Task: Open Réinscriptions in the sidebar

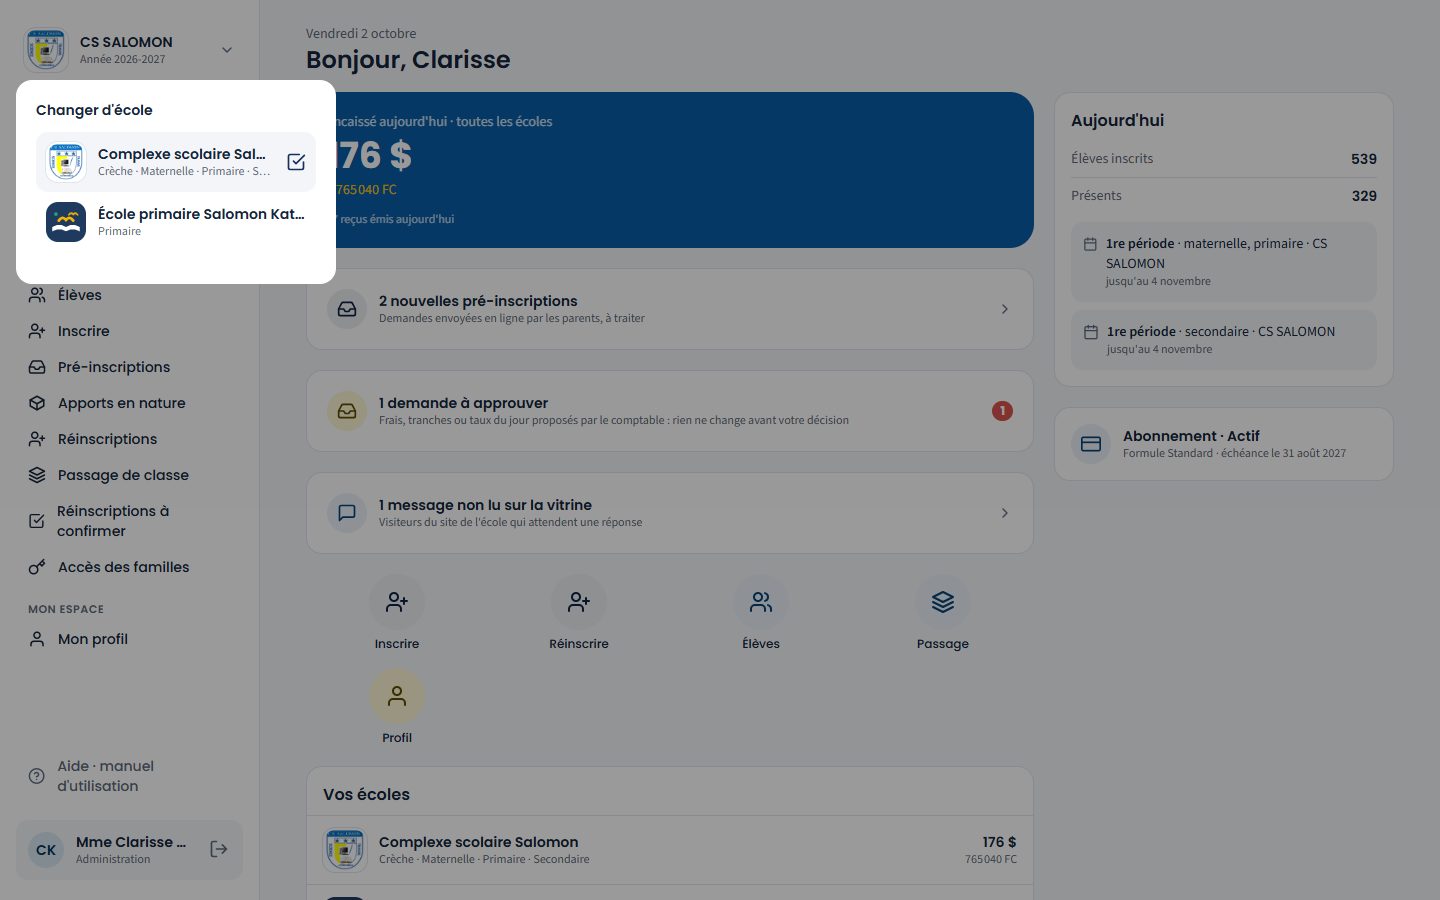Action: (129, 439)
